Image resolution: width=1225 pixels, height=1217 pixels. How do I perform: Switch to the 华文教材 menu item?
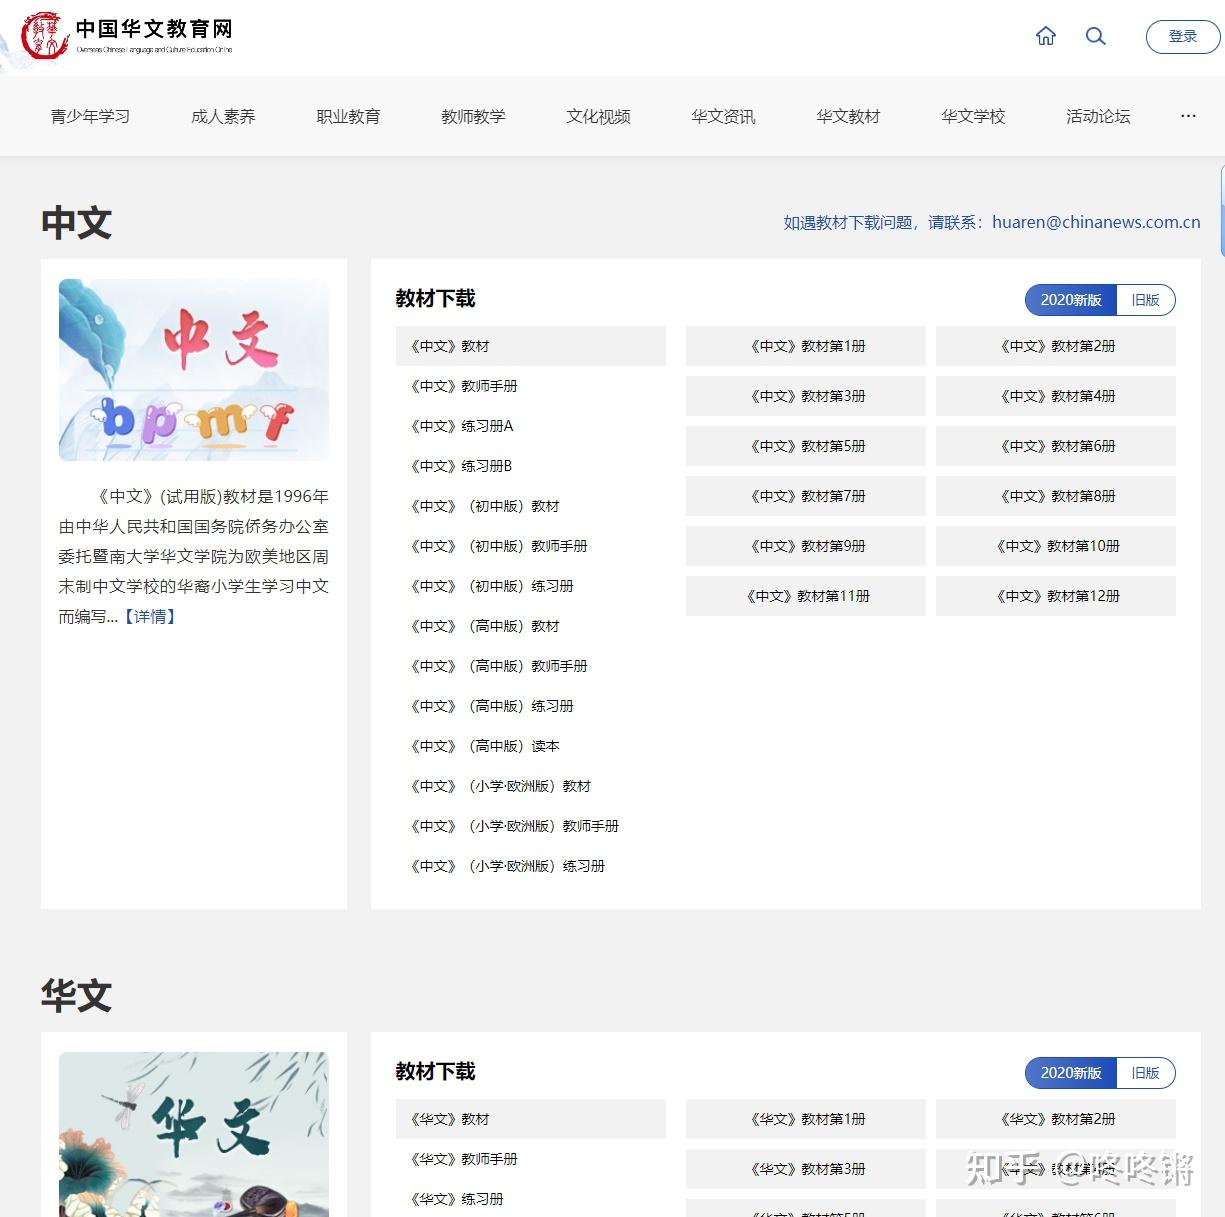(848, 116)
